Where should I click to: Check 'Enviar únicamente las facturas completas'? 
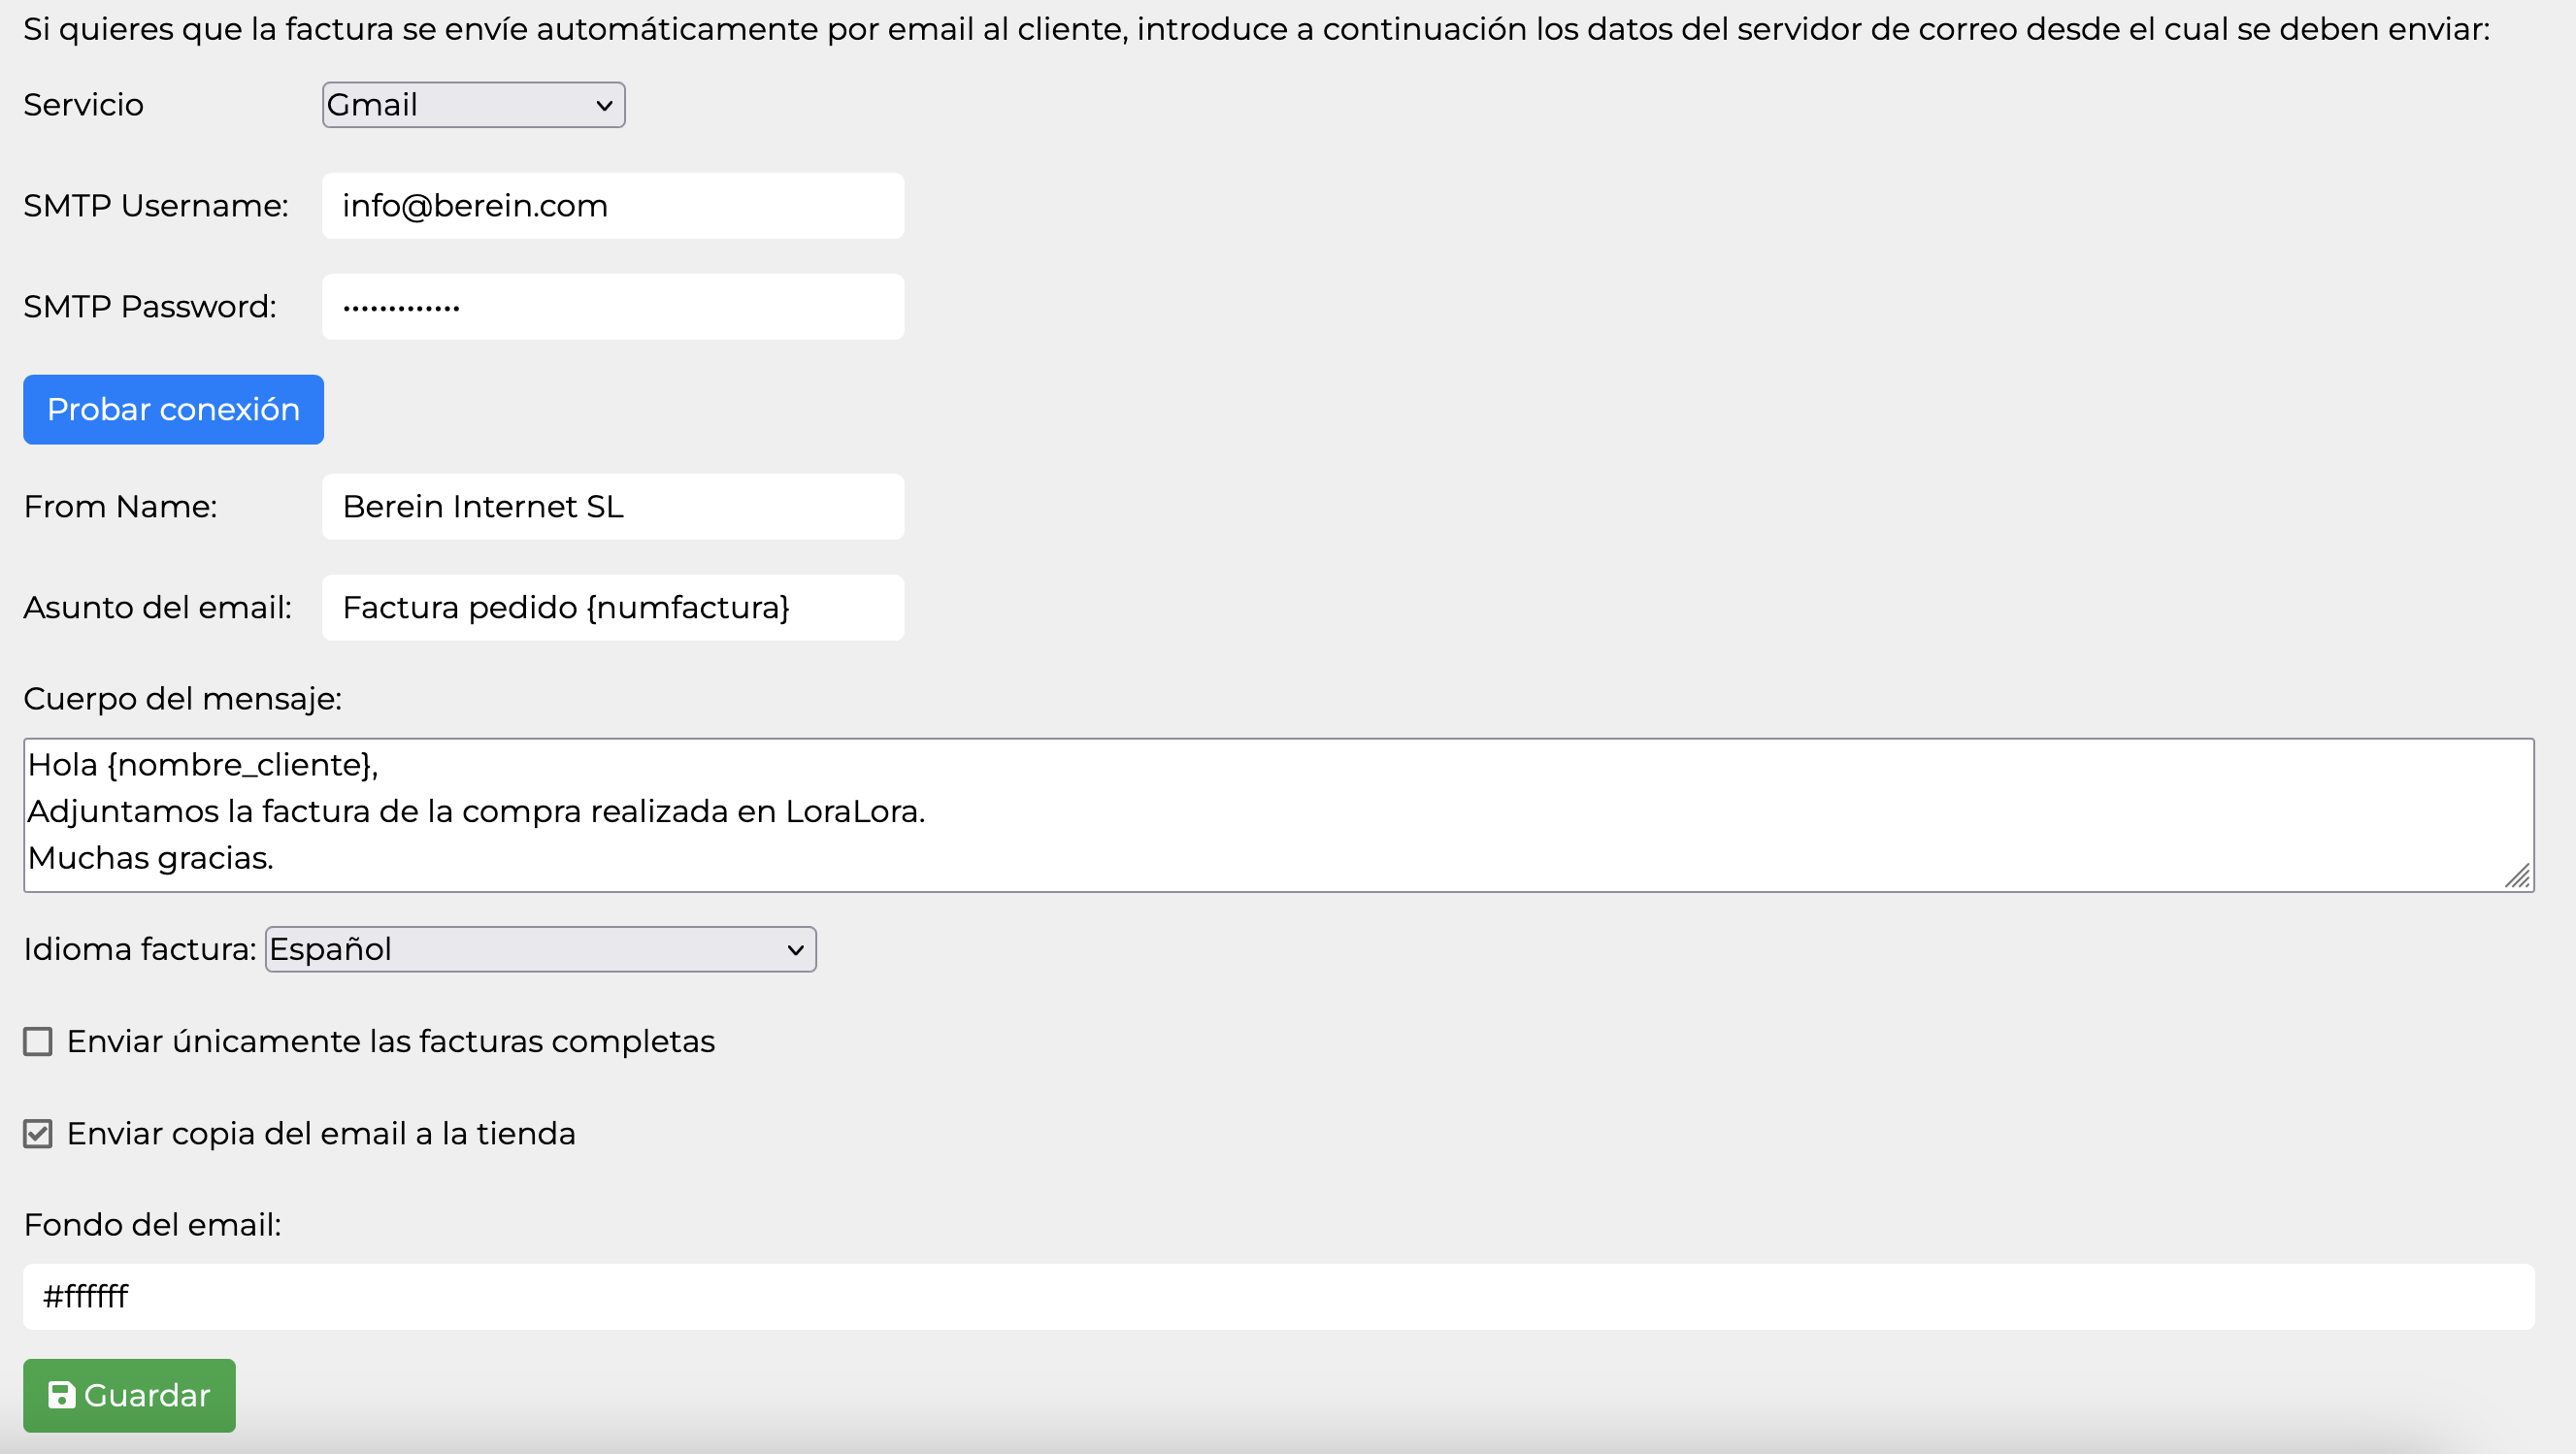pos(38,1041)
